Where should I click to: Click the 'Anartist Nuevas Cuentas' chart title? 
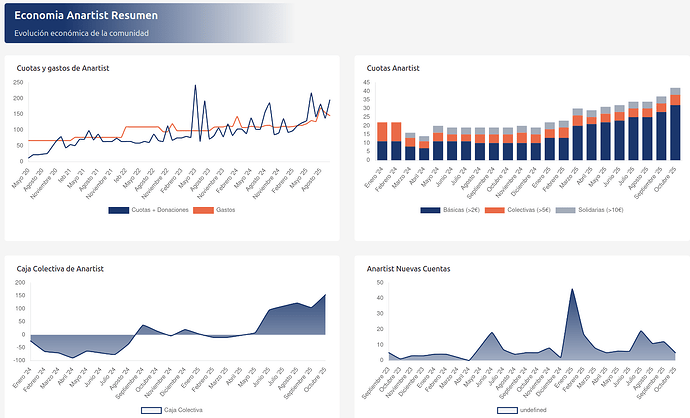[408, 268]
